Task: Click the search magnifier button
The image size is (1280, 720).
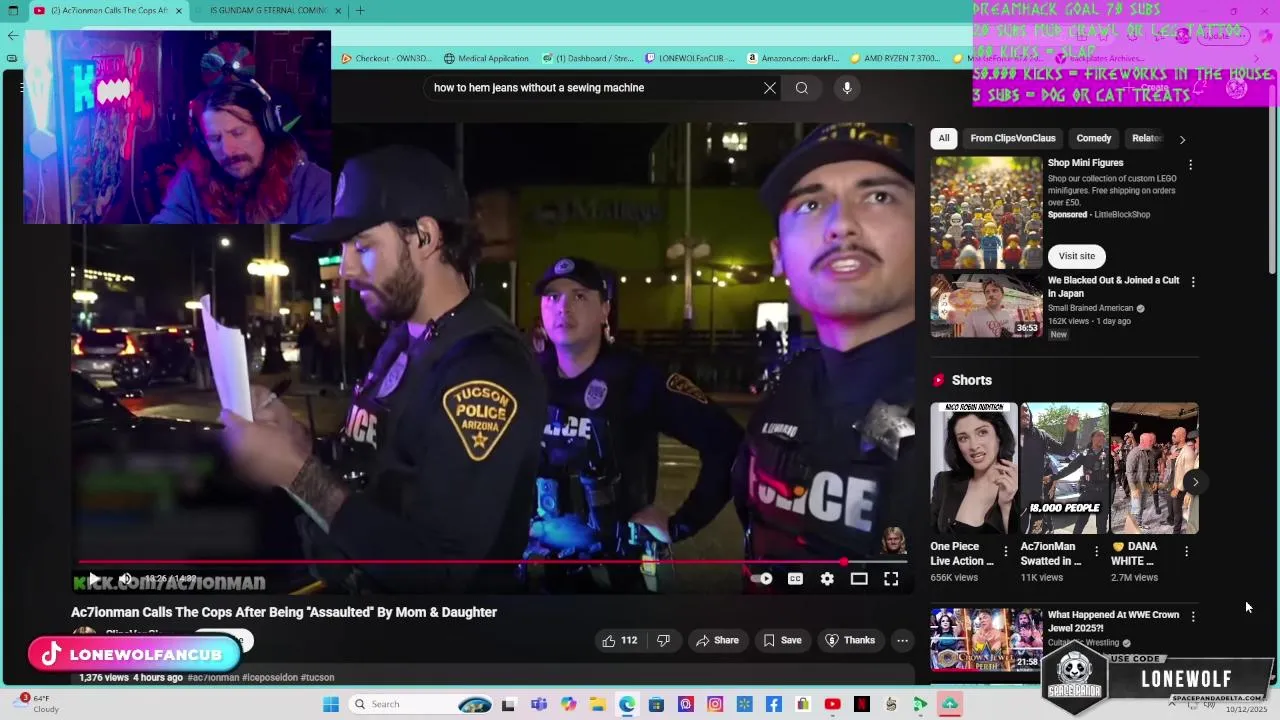Action: coord(802,88)
